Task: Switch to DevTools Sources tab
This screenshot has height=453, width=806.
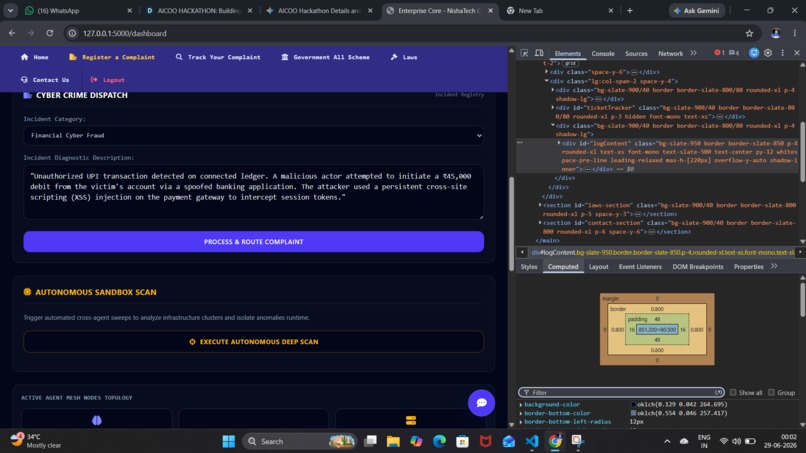Action: (636, 53)
